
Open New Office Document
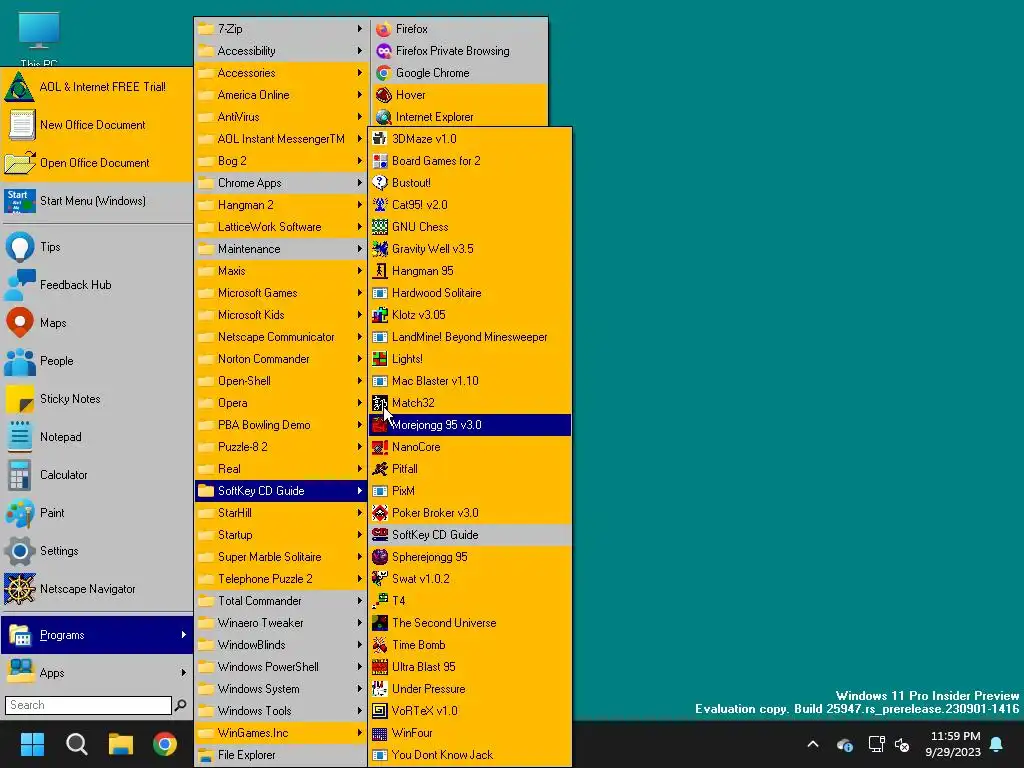(x=97, y=125)
